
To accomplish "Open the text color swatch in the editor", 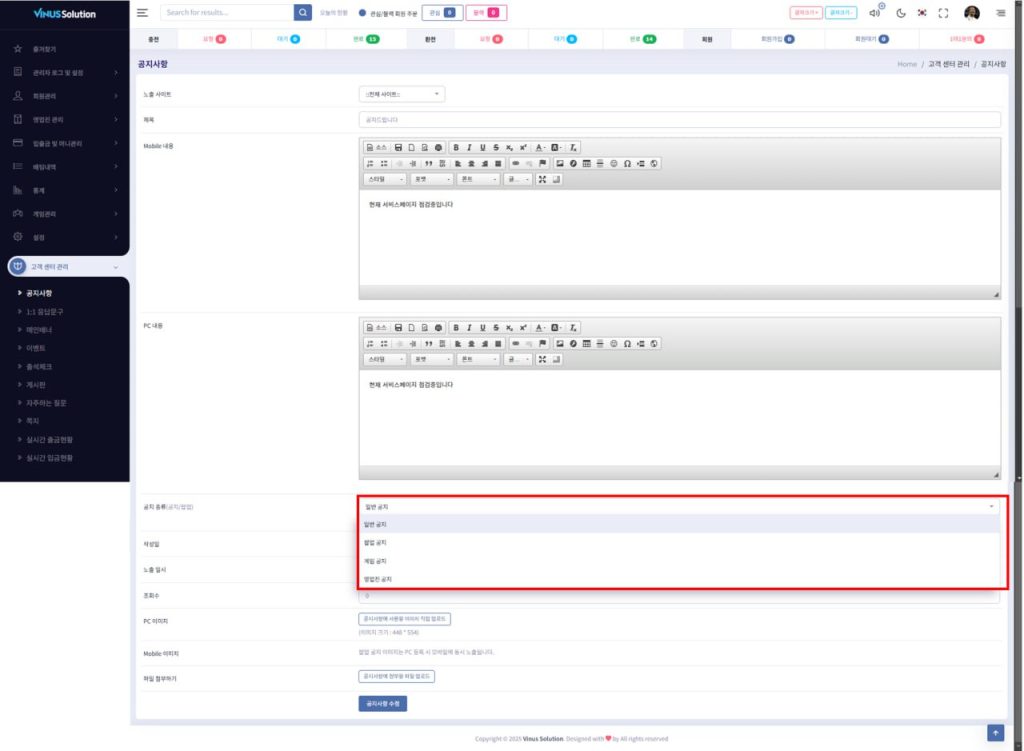I will tap(538, 148).
